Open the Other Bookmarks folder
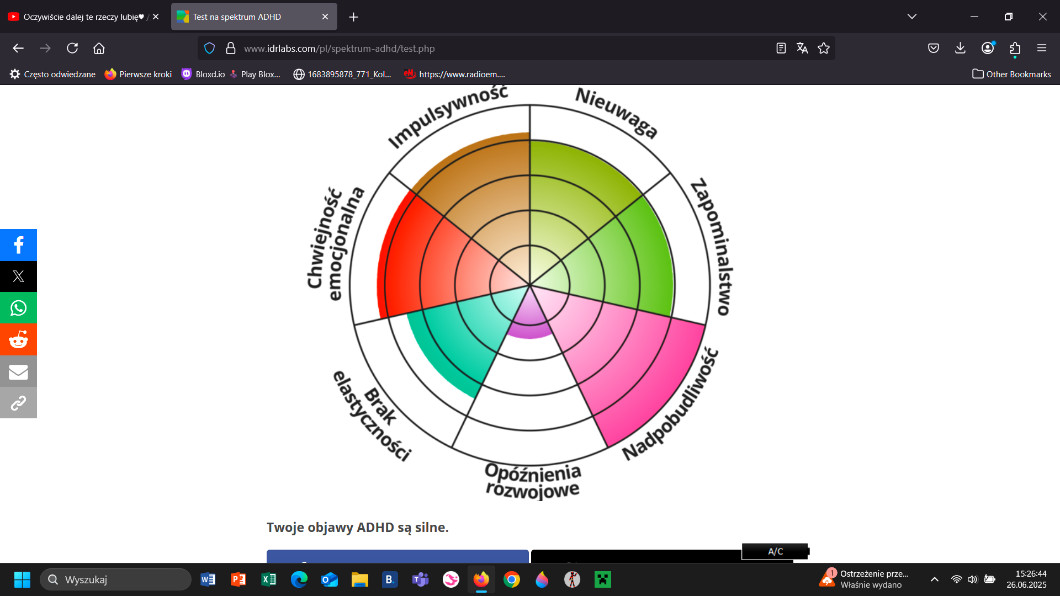Image resolution: width=1060 pixels, height=596 pixels. pyautogui.click(x=1011, y=74)
